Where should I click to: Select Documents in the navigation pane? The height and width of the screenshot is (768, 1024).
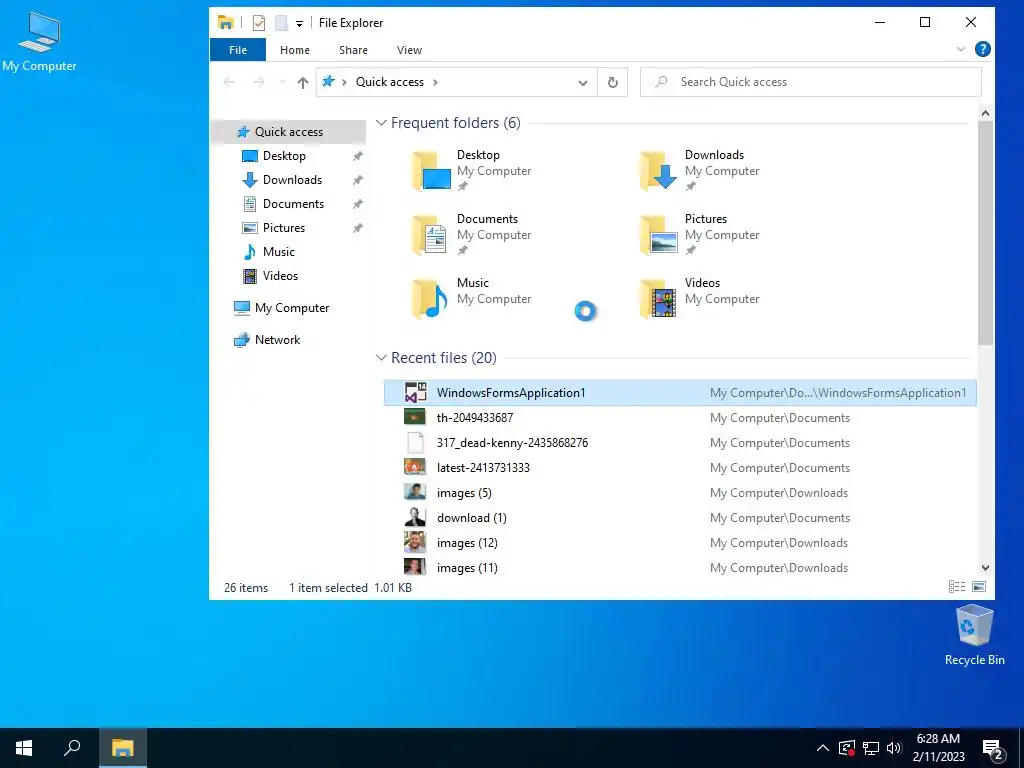point(293,204)
